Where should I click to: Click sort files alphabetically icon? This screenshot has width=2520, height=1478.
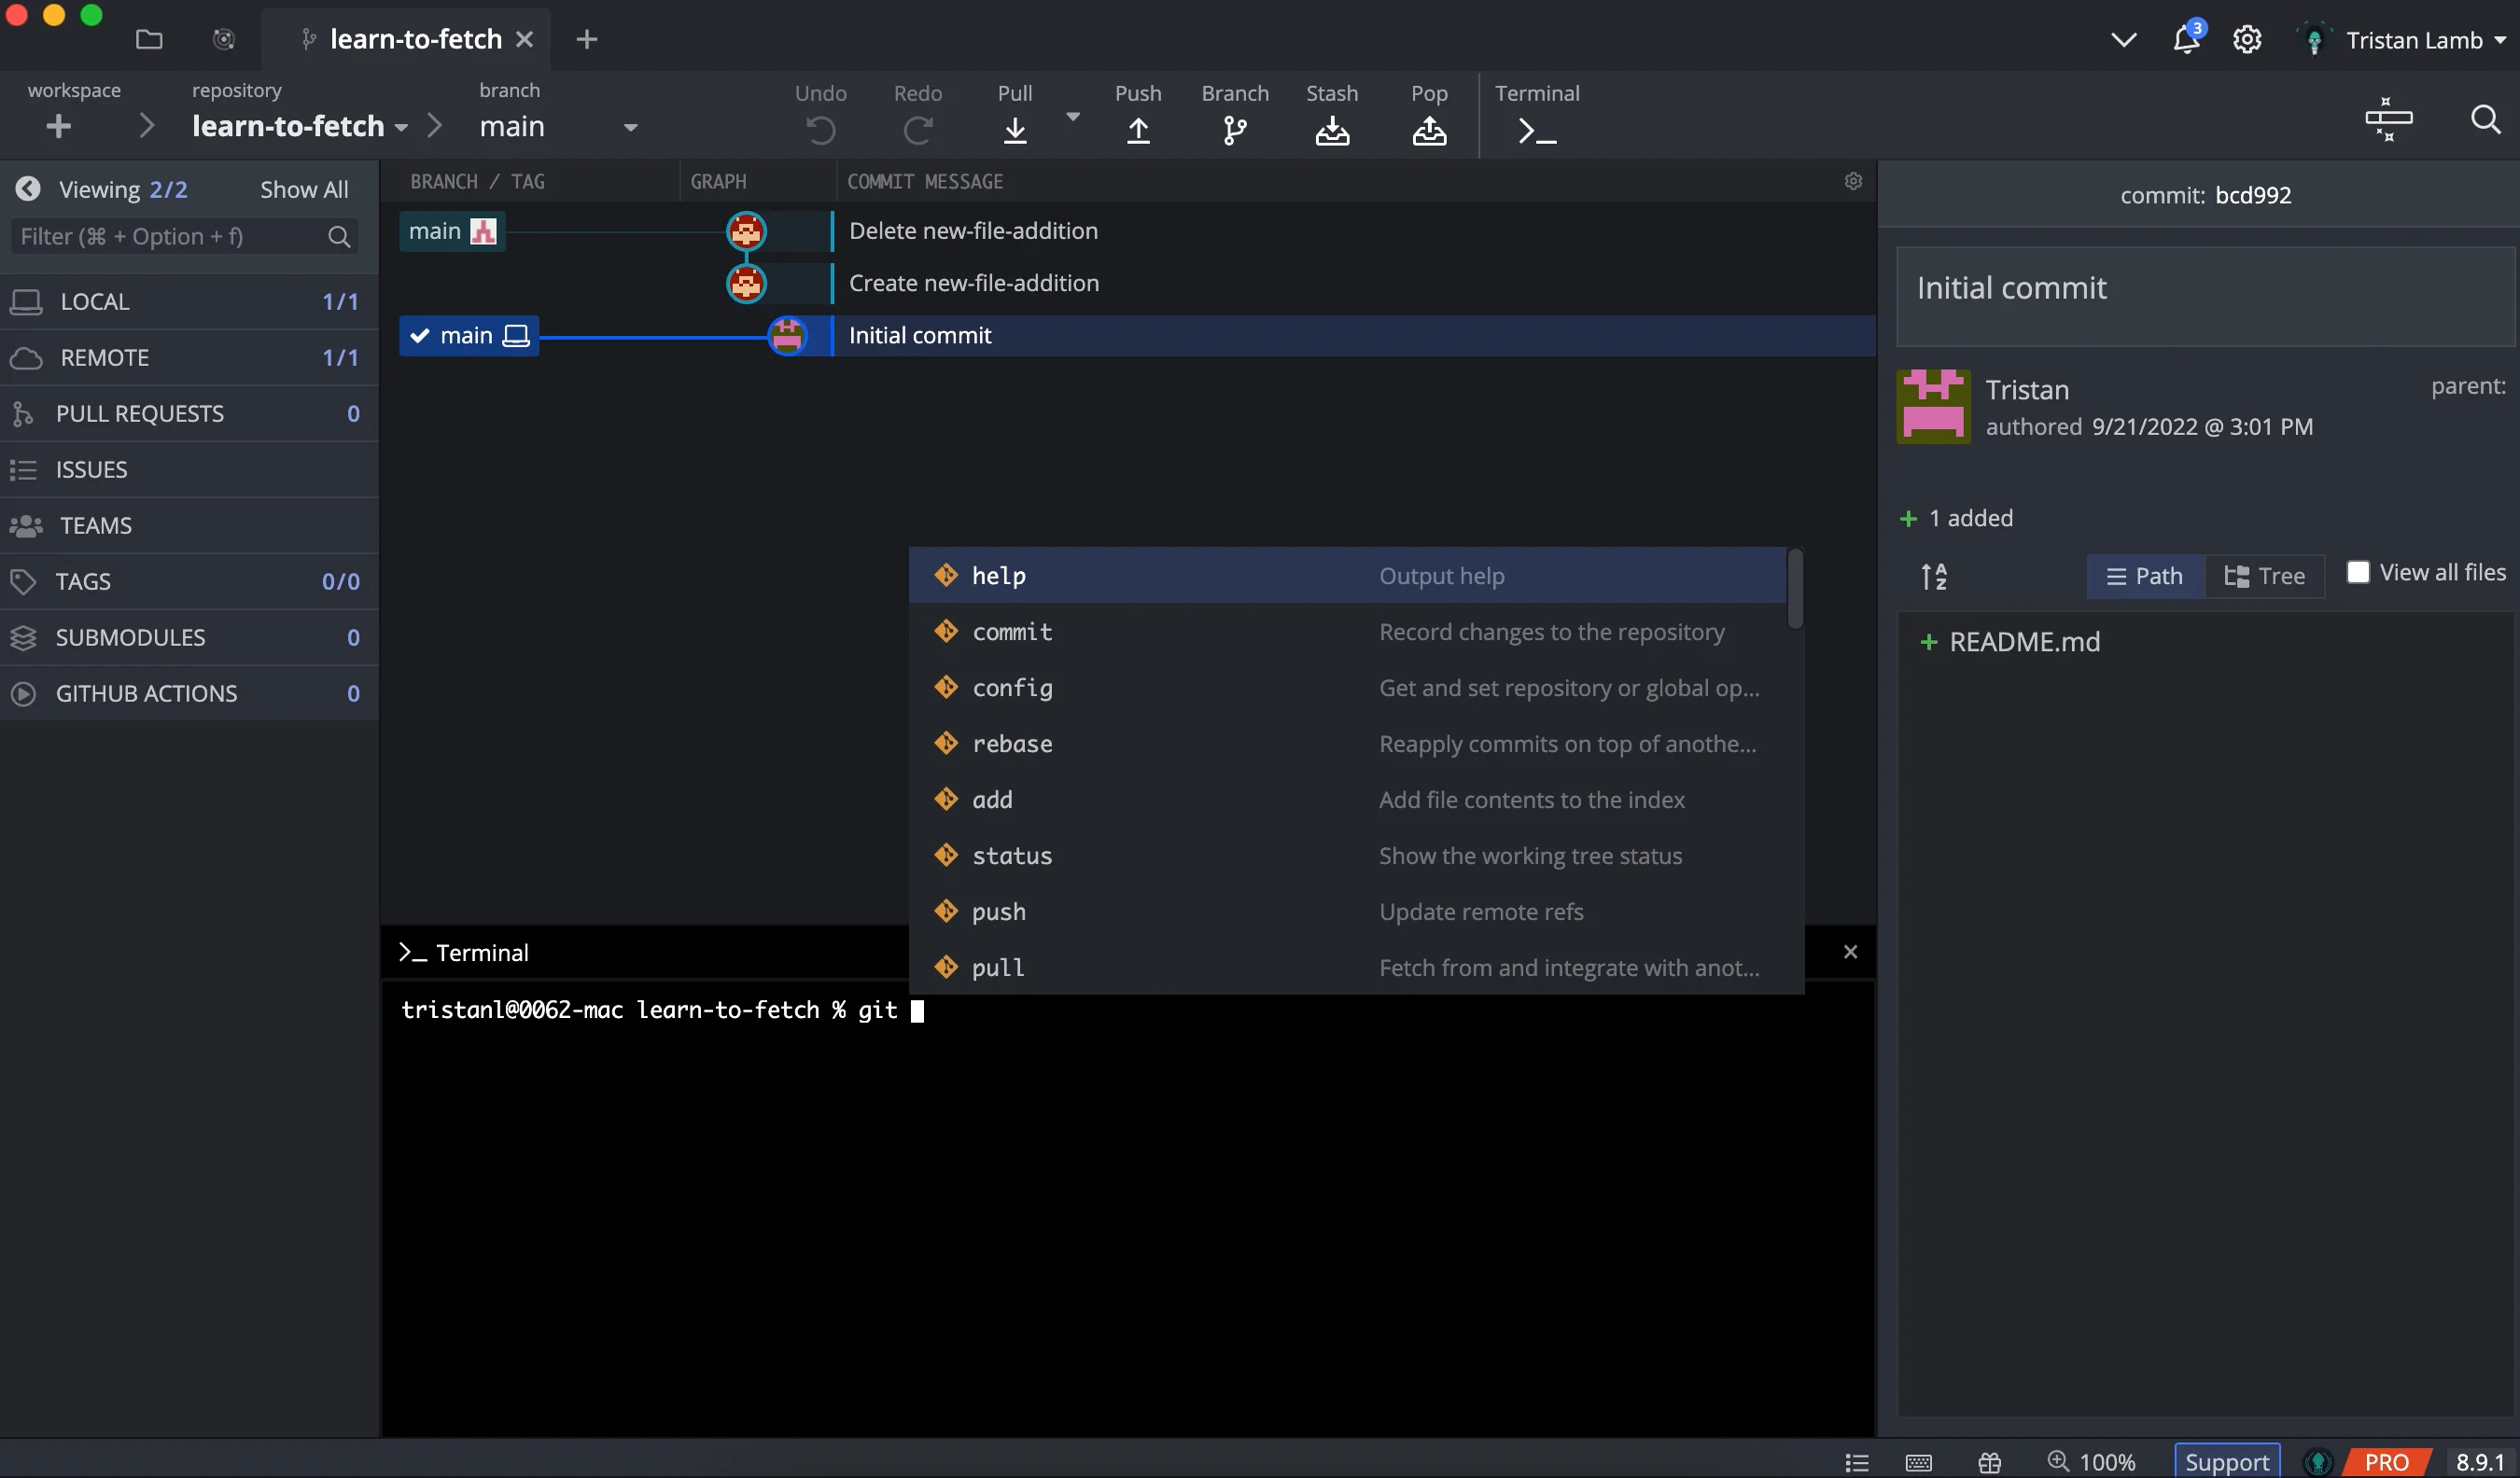[x=1933, y=576]
